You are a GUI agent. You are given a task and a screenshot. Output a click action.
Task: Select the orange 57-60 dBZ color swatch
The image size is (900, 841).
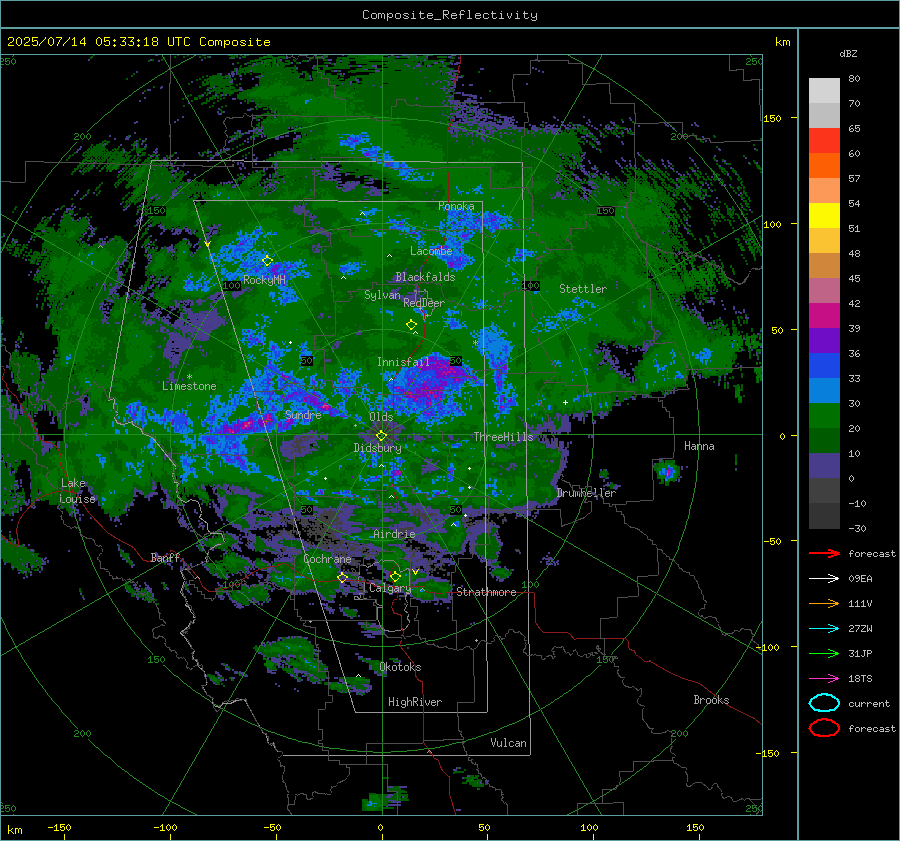(x=824, y=166)
